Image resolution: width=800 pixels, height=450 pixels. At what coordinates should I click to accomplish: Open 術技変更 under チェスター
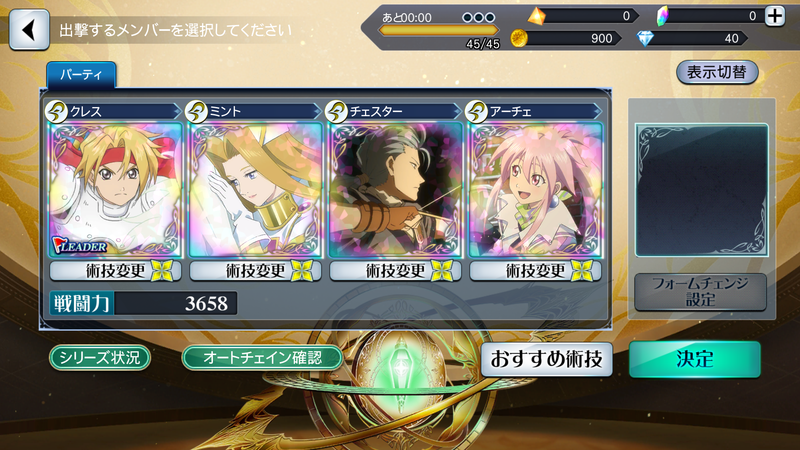point(395,271)
